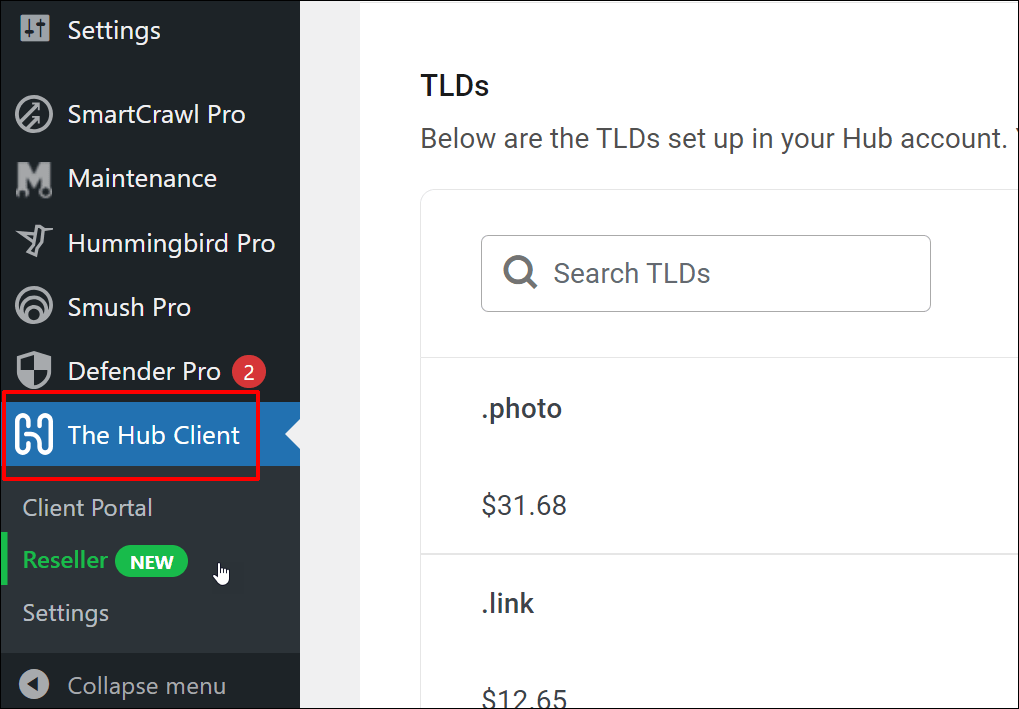Click the SmartCrawl Pro sidebar icon
This screenshot has height=709, width=1019.
point(33,114)
